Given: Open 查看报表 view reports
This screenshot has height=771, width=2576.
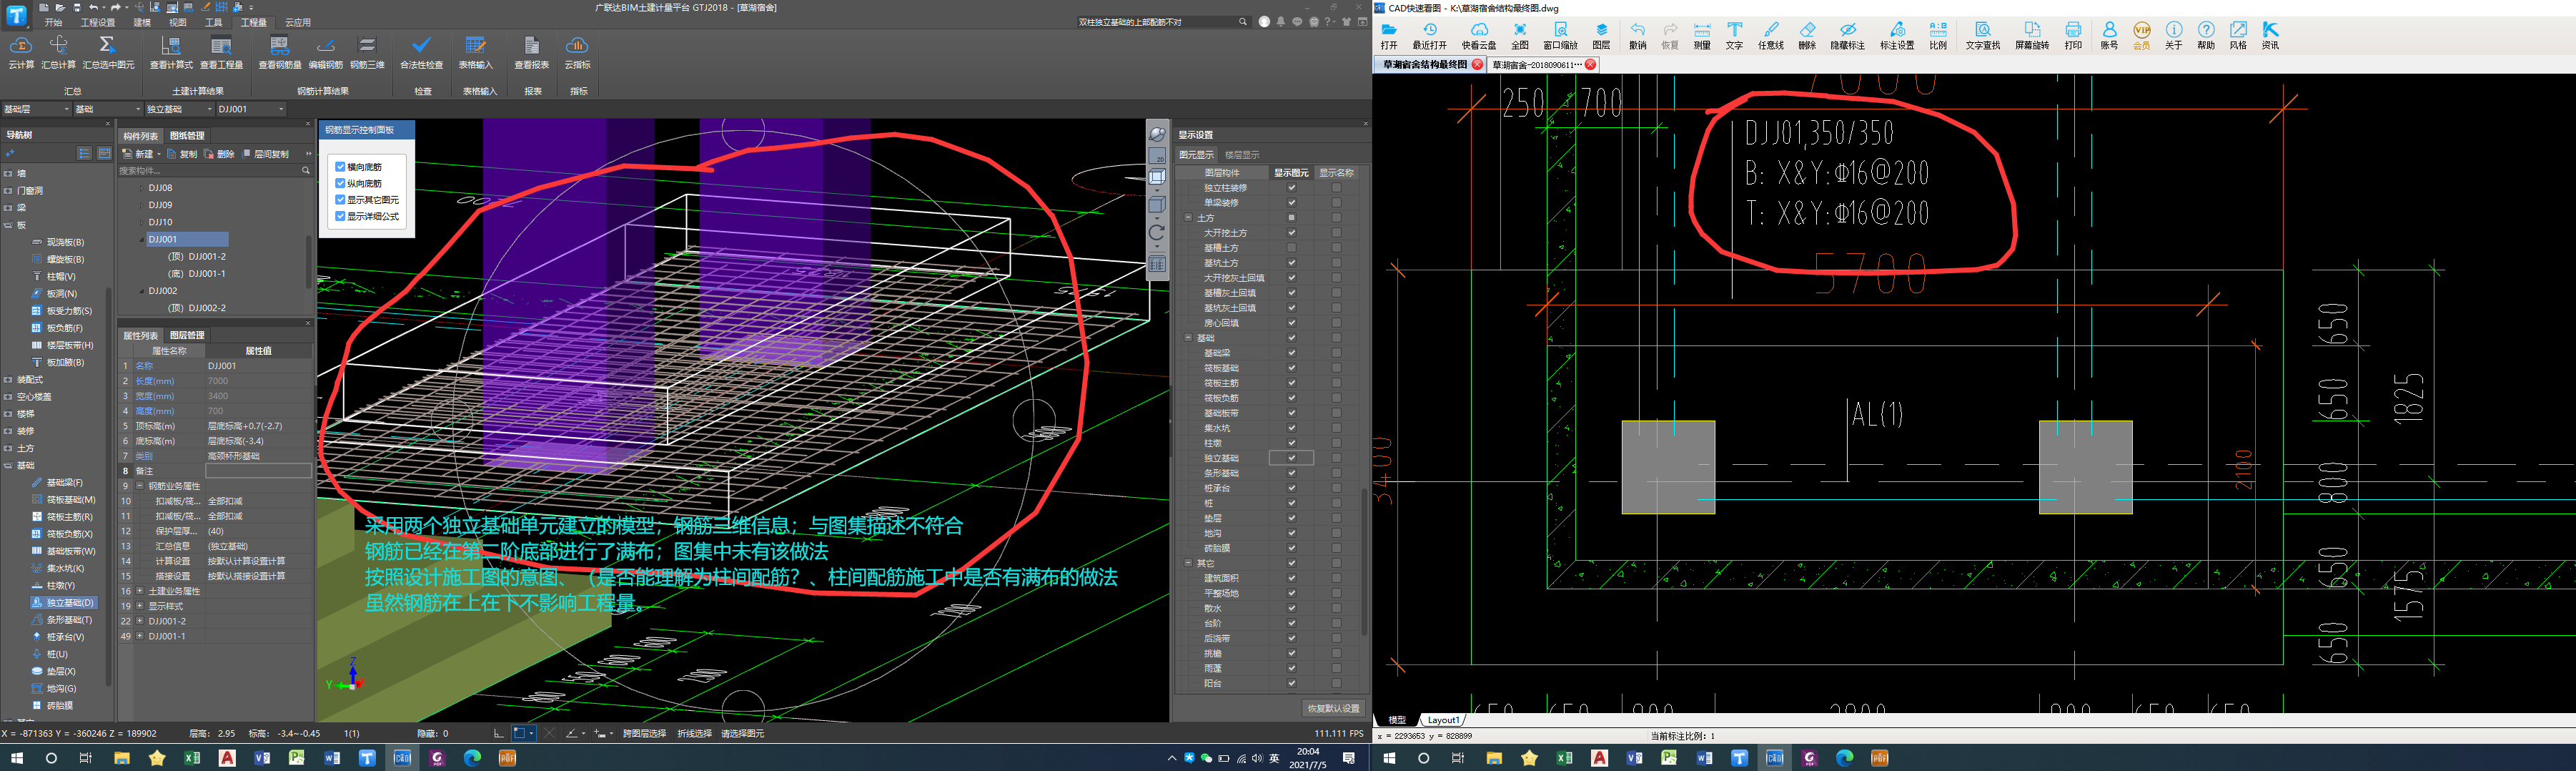Looking at the screenshot, I should [x=531, y=52].
